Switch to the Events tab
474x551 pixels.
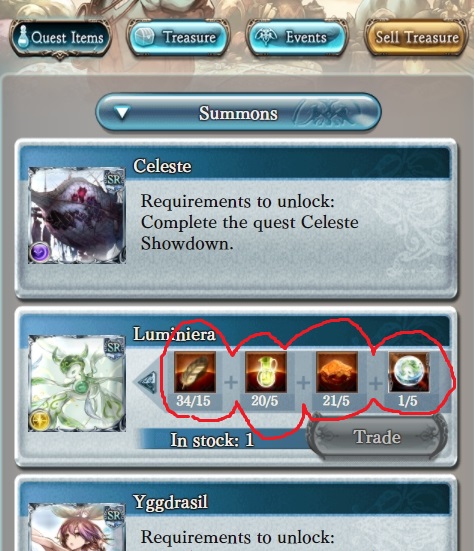[297, 37]
